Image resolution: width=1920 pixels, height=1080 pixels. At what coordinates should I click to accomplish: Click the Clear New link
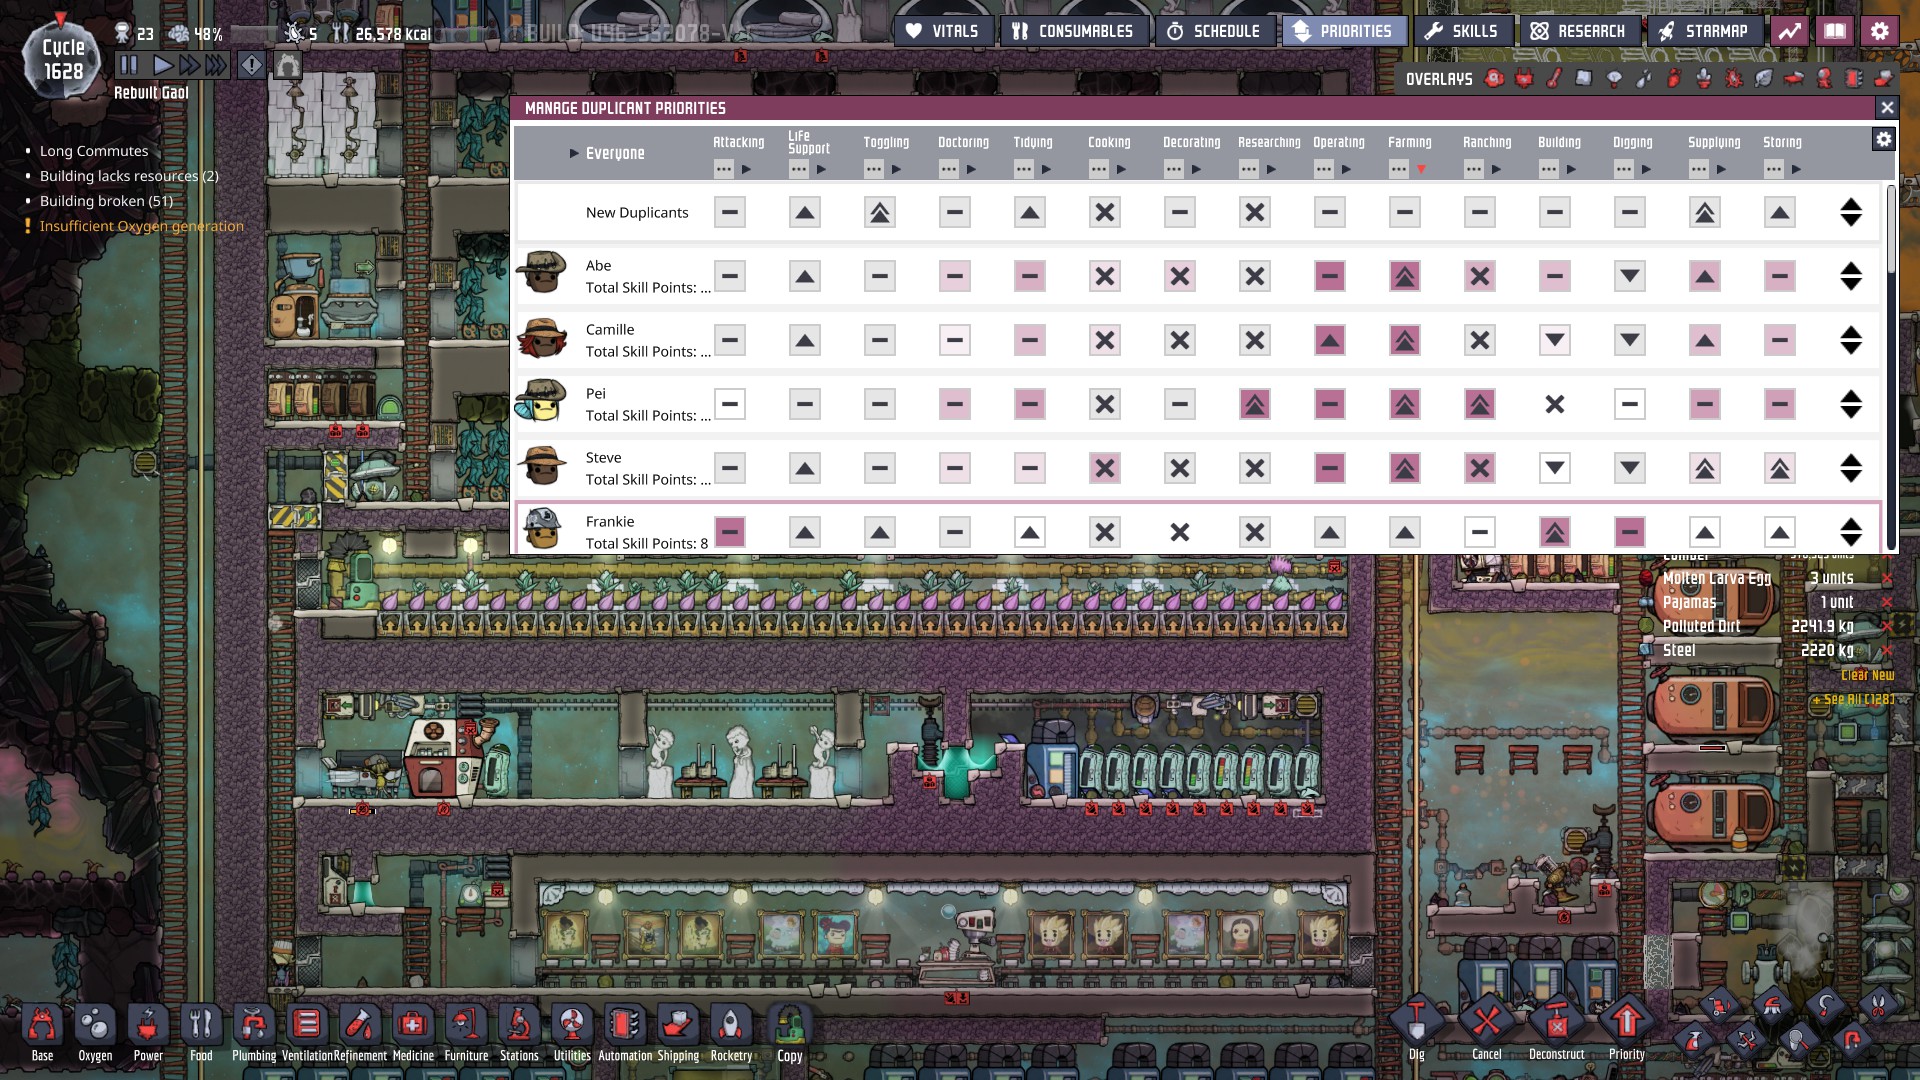(x=1867, y=675)
